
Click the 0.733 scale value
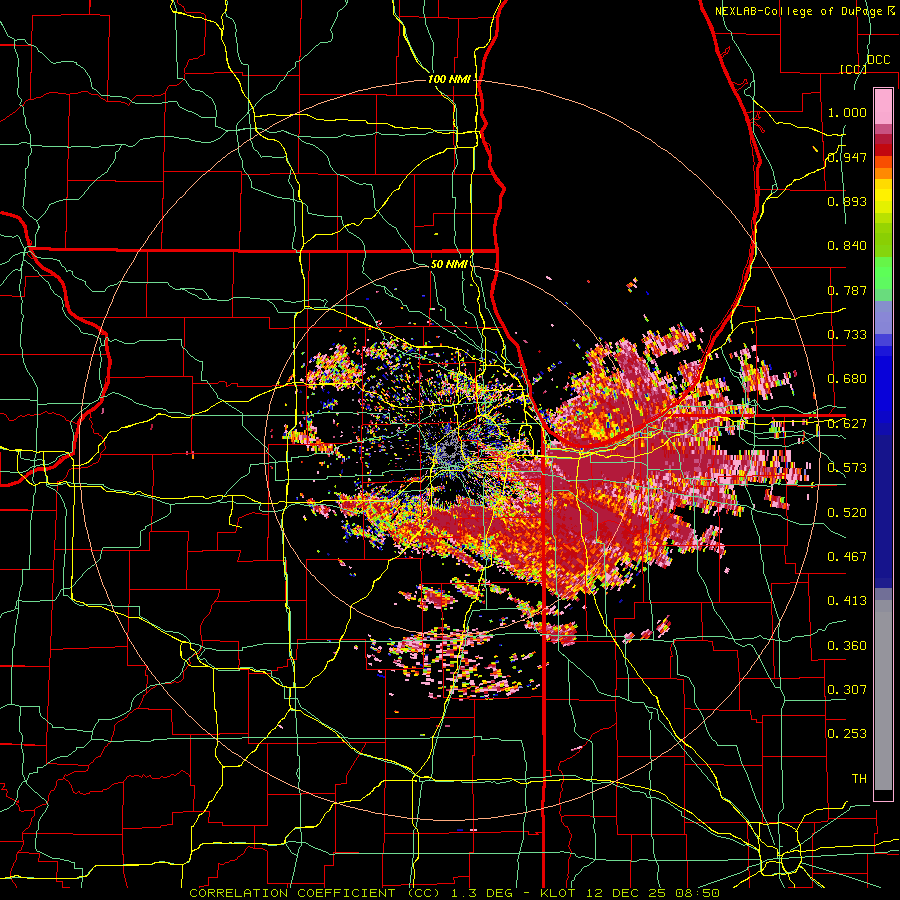(847, 335)
